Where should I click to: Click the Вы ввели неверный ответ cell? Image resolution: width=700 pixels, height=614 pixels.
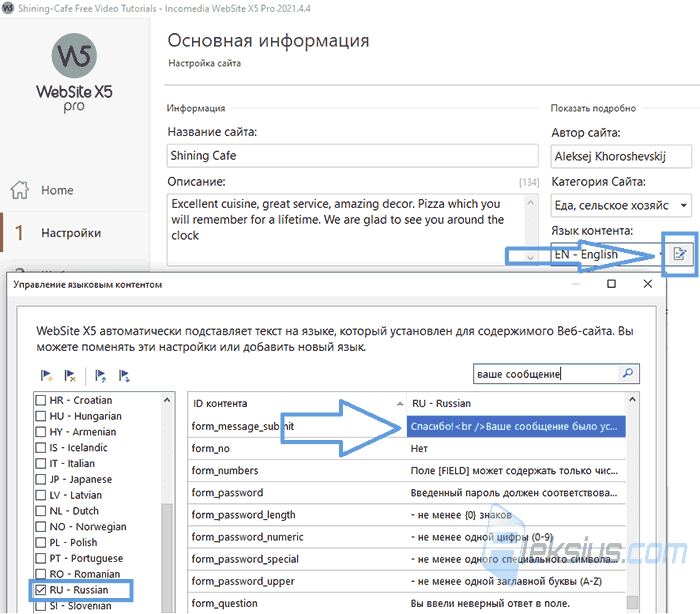coord(516,603)
